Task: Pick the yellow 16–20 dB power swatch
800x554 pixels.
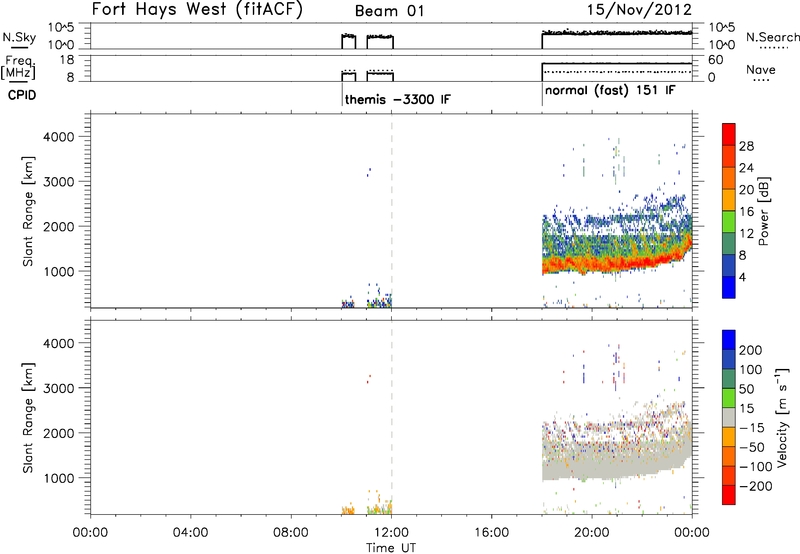Action: point(729,200)
